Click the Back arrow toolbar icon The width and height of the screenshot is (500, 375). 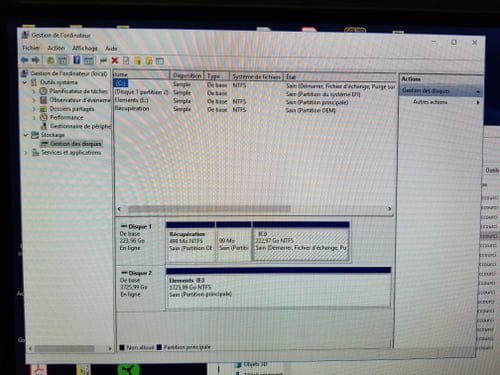24,60
